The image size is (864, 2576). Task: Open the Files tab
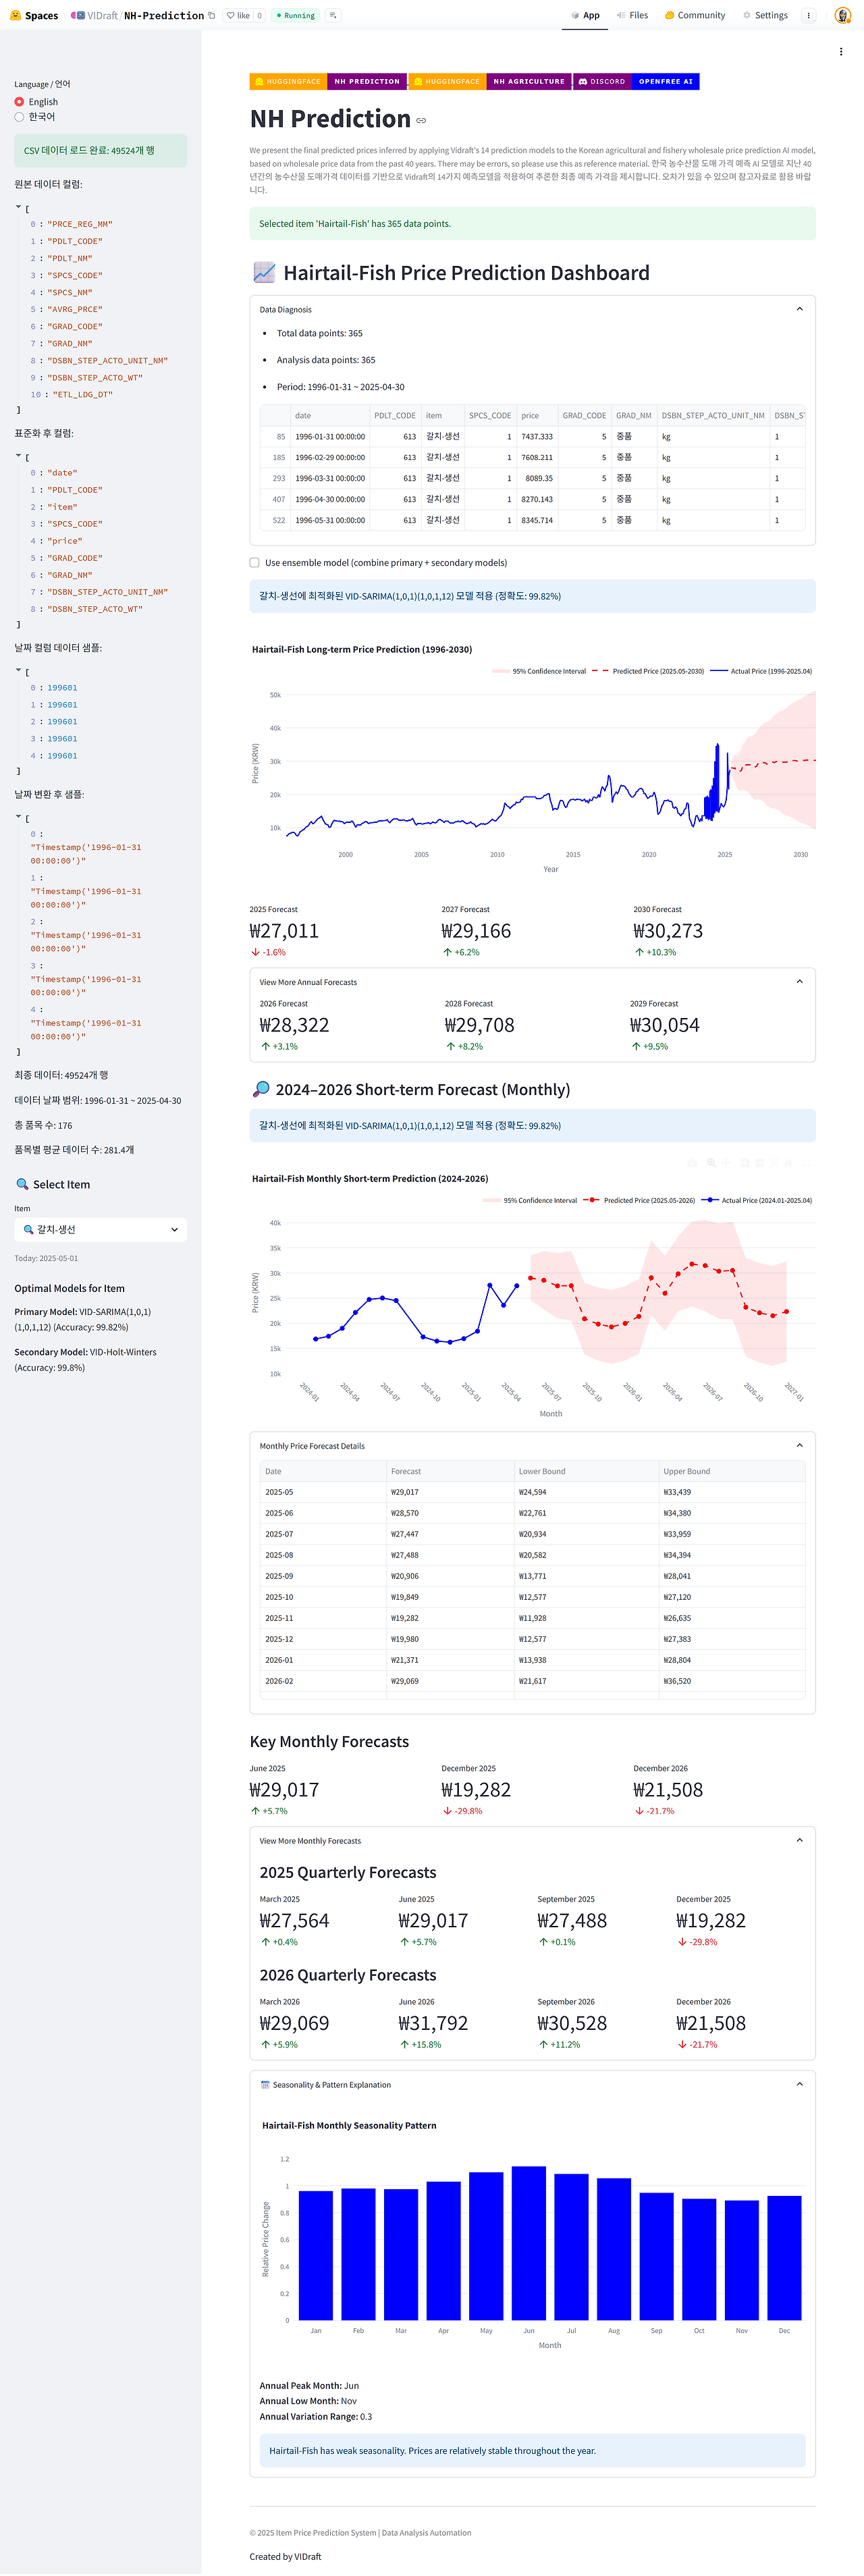coord(632,16)
